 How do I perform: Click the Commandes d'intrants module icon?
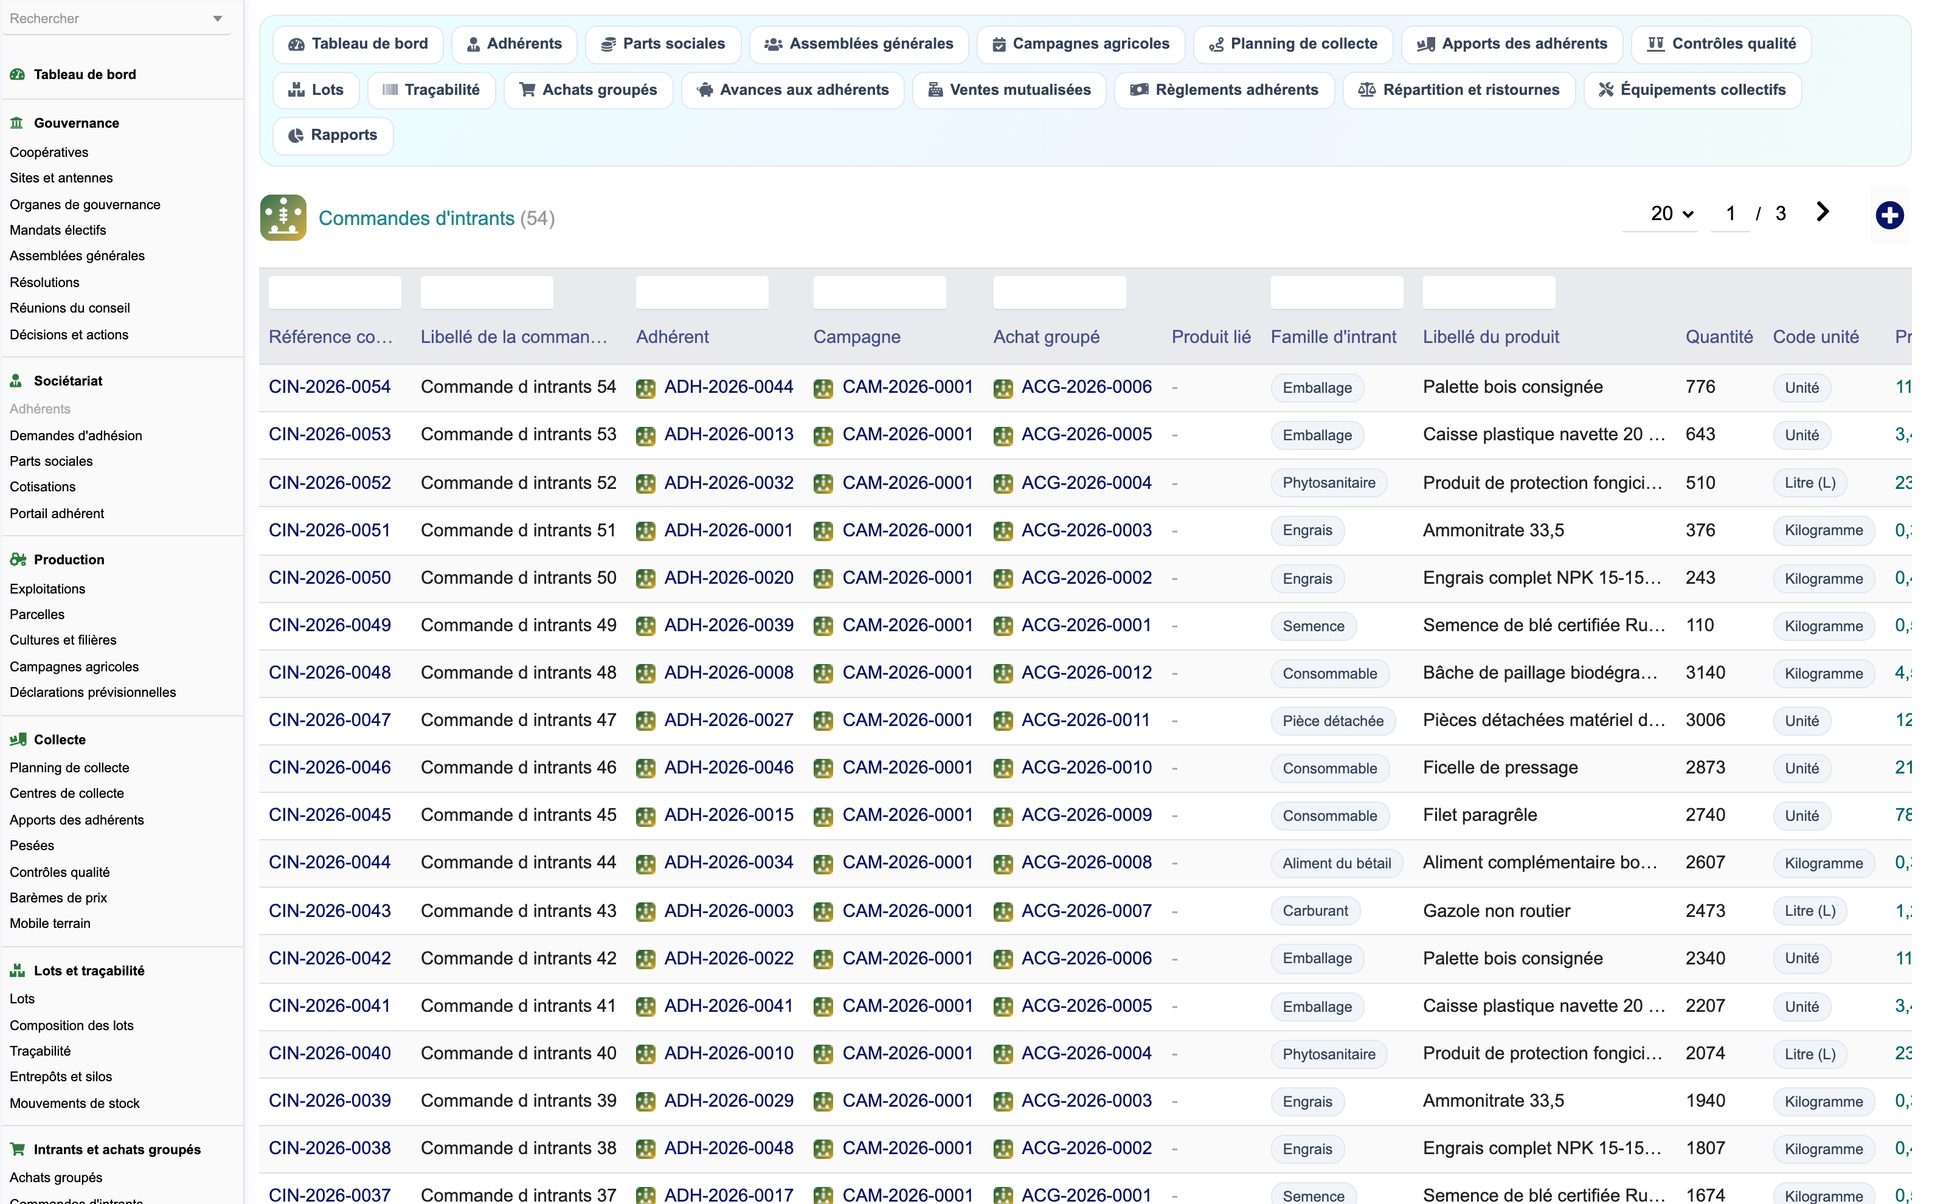283,217
